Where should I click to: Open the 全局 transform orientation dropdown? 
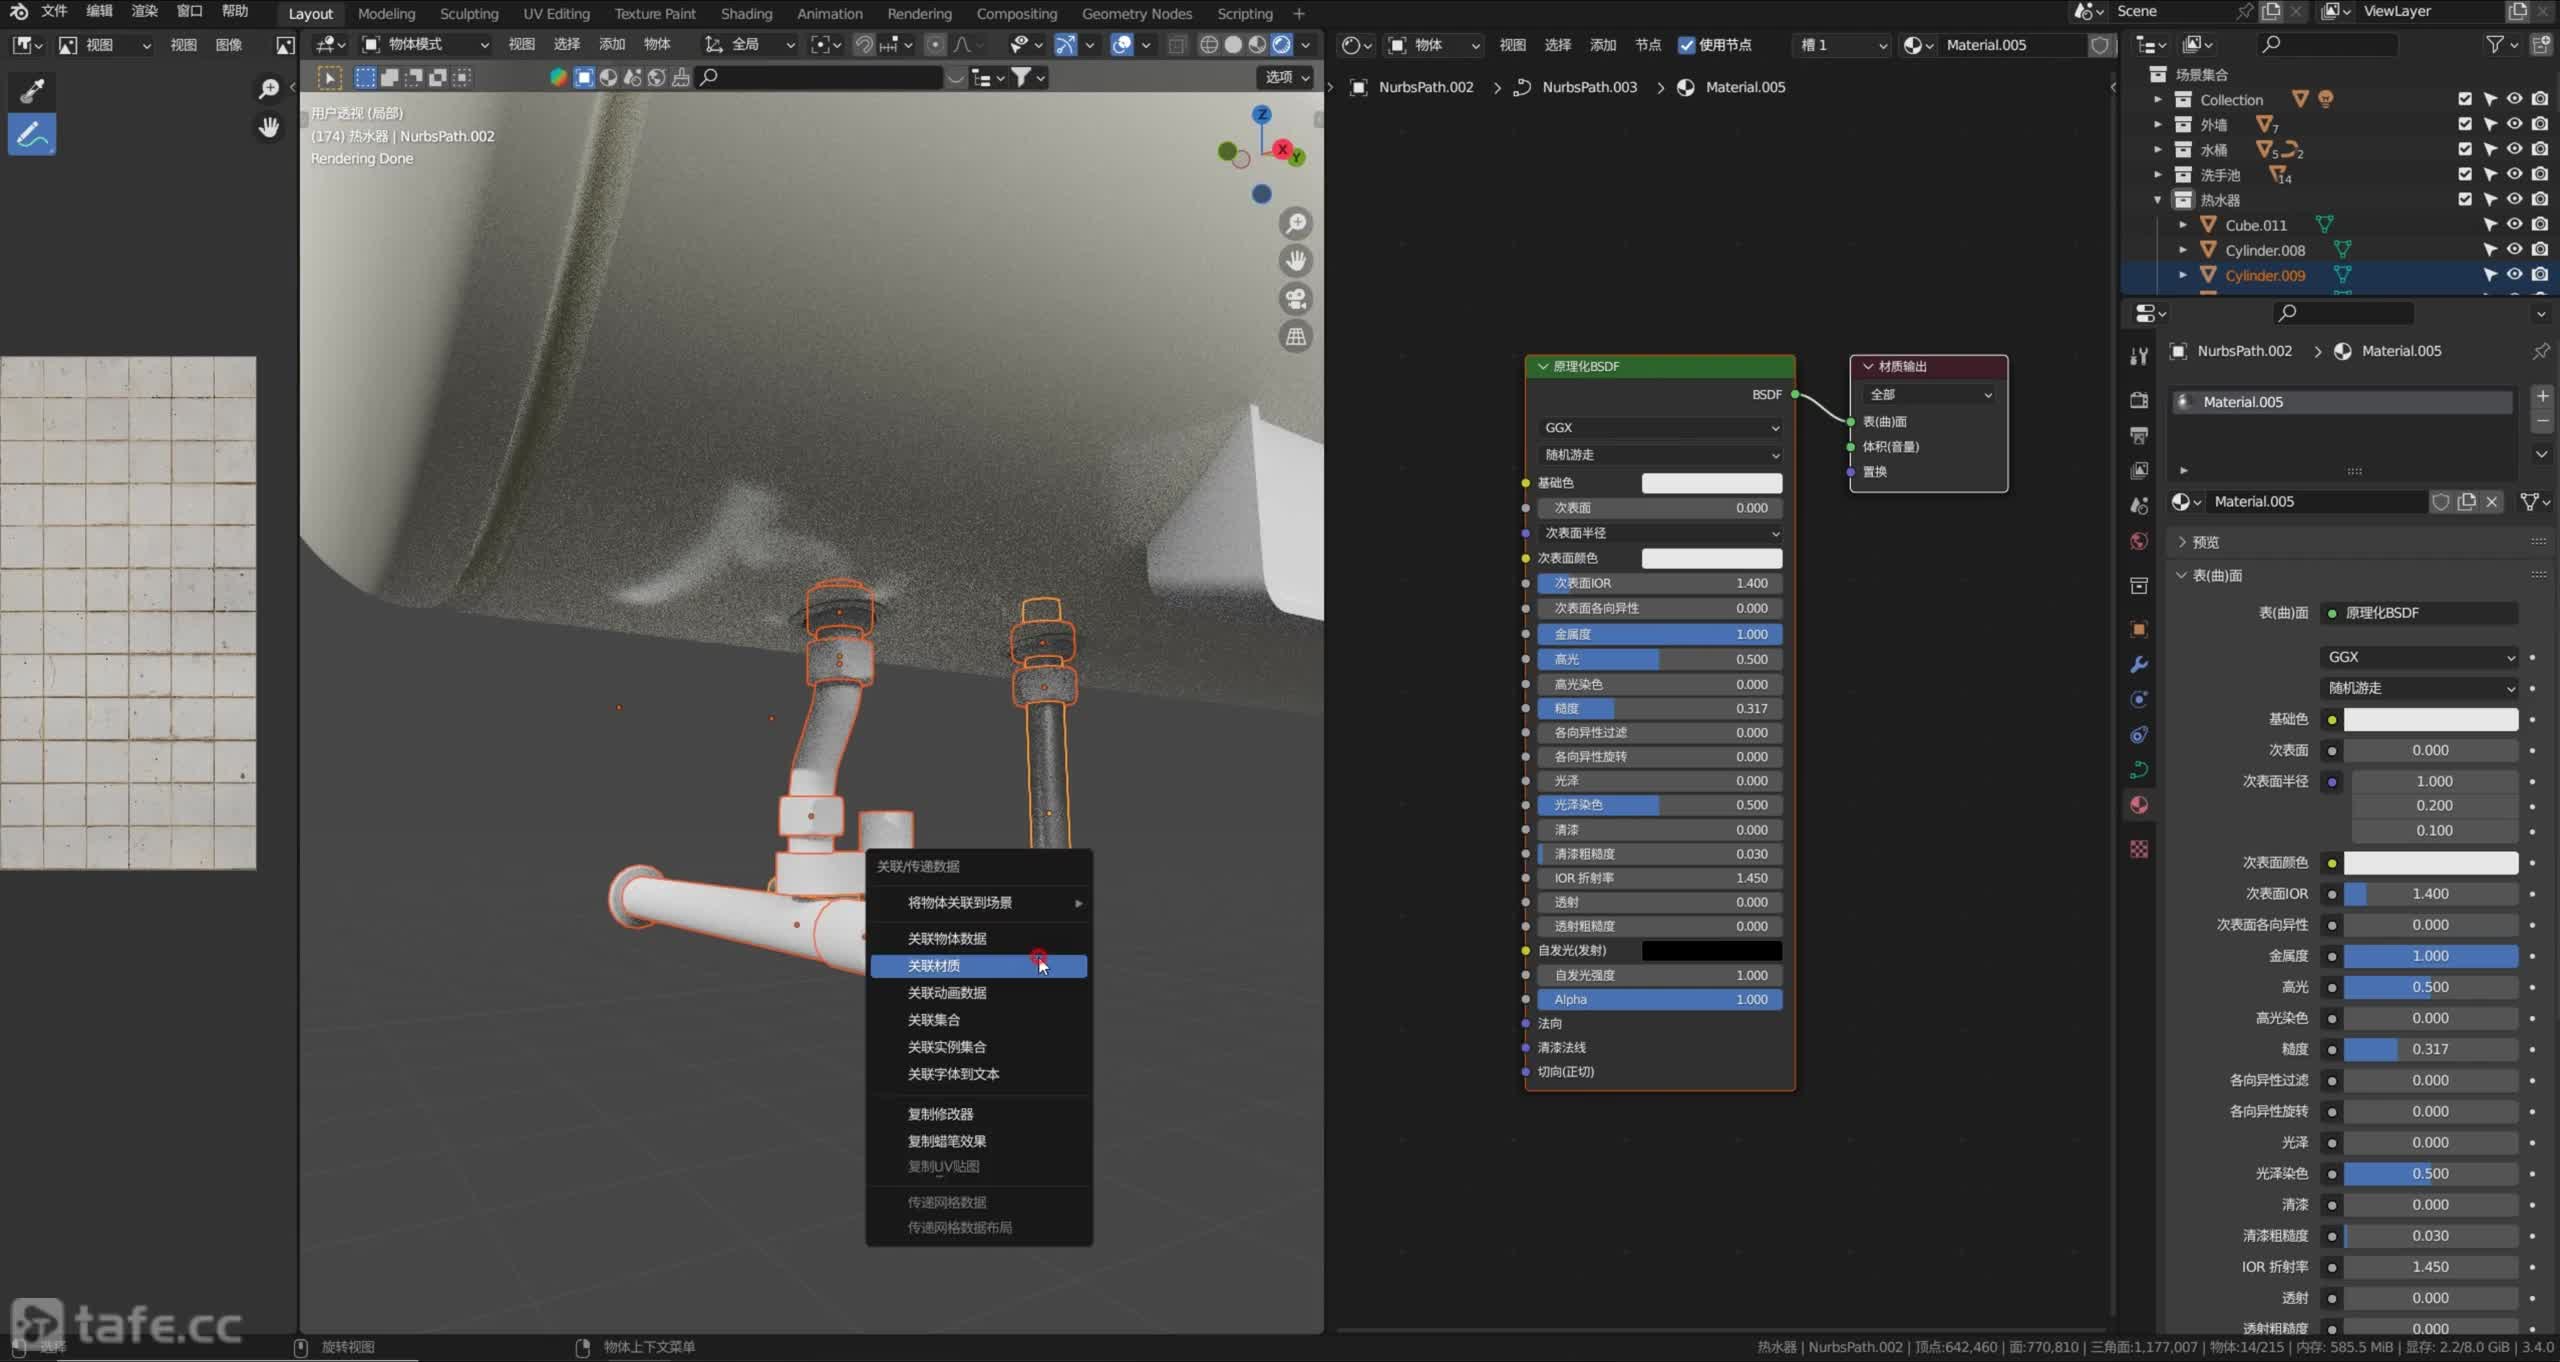[750, 45]
